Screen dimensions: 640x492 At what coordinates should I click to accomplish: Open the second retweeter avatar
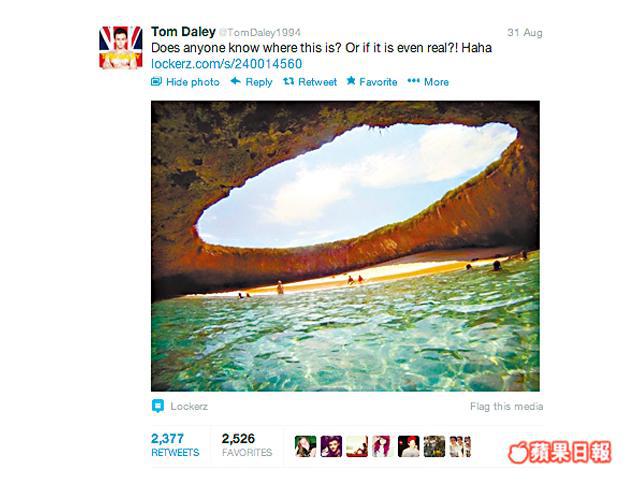click(331, 446)
